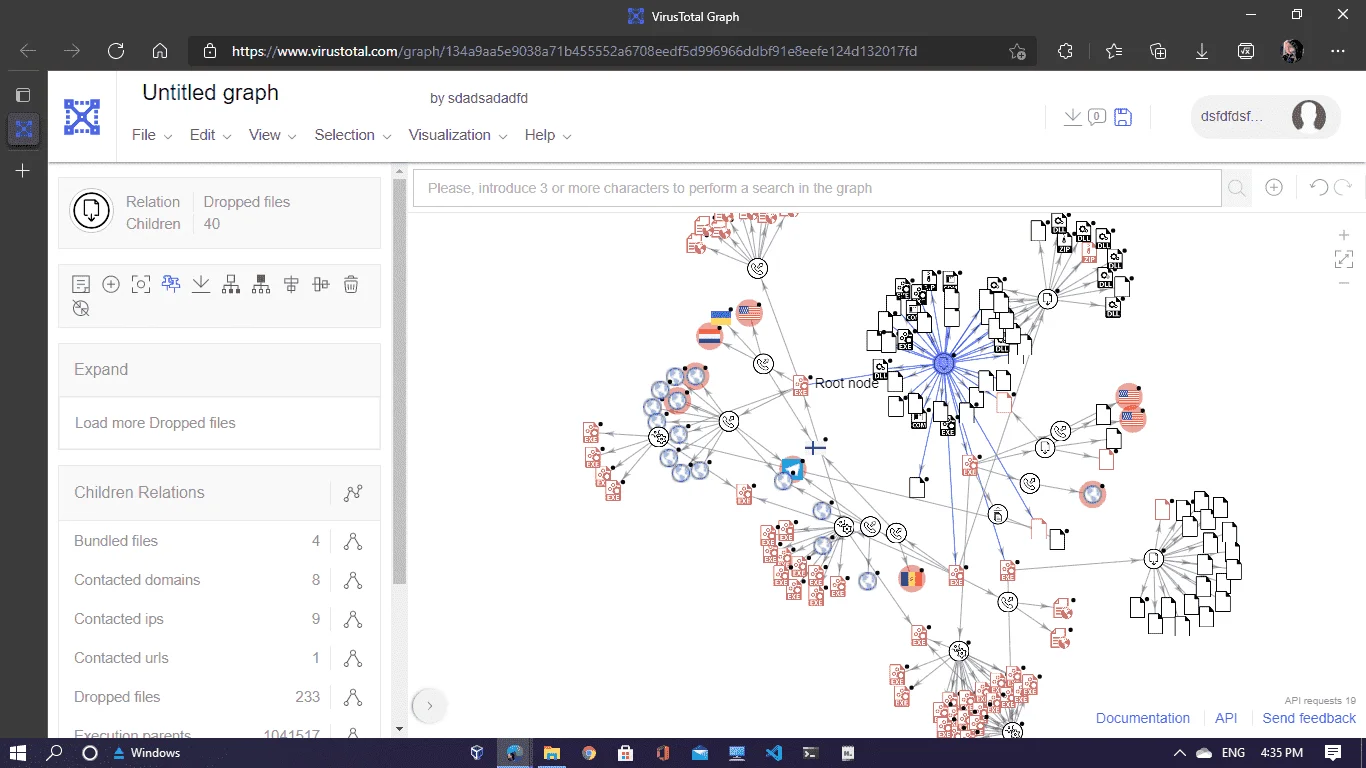Screen dimensions: 1366x768
Task: Select the Telegram-style blue node in graph
Action: point(792,468)
